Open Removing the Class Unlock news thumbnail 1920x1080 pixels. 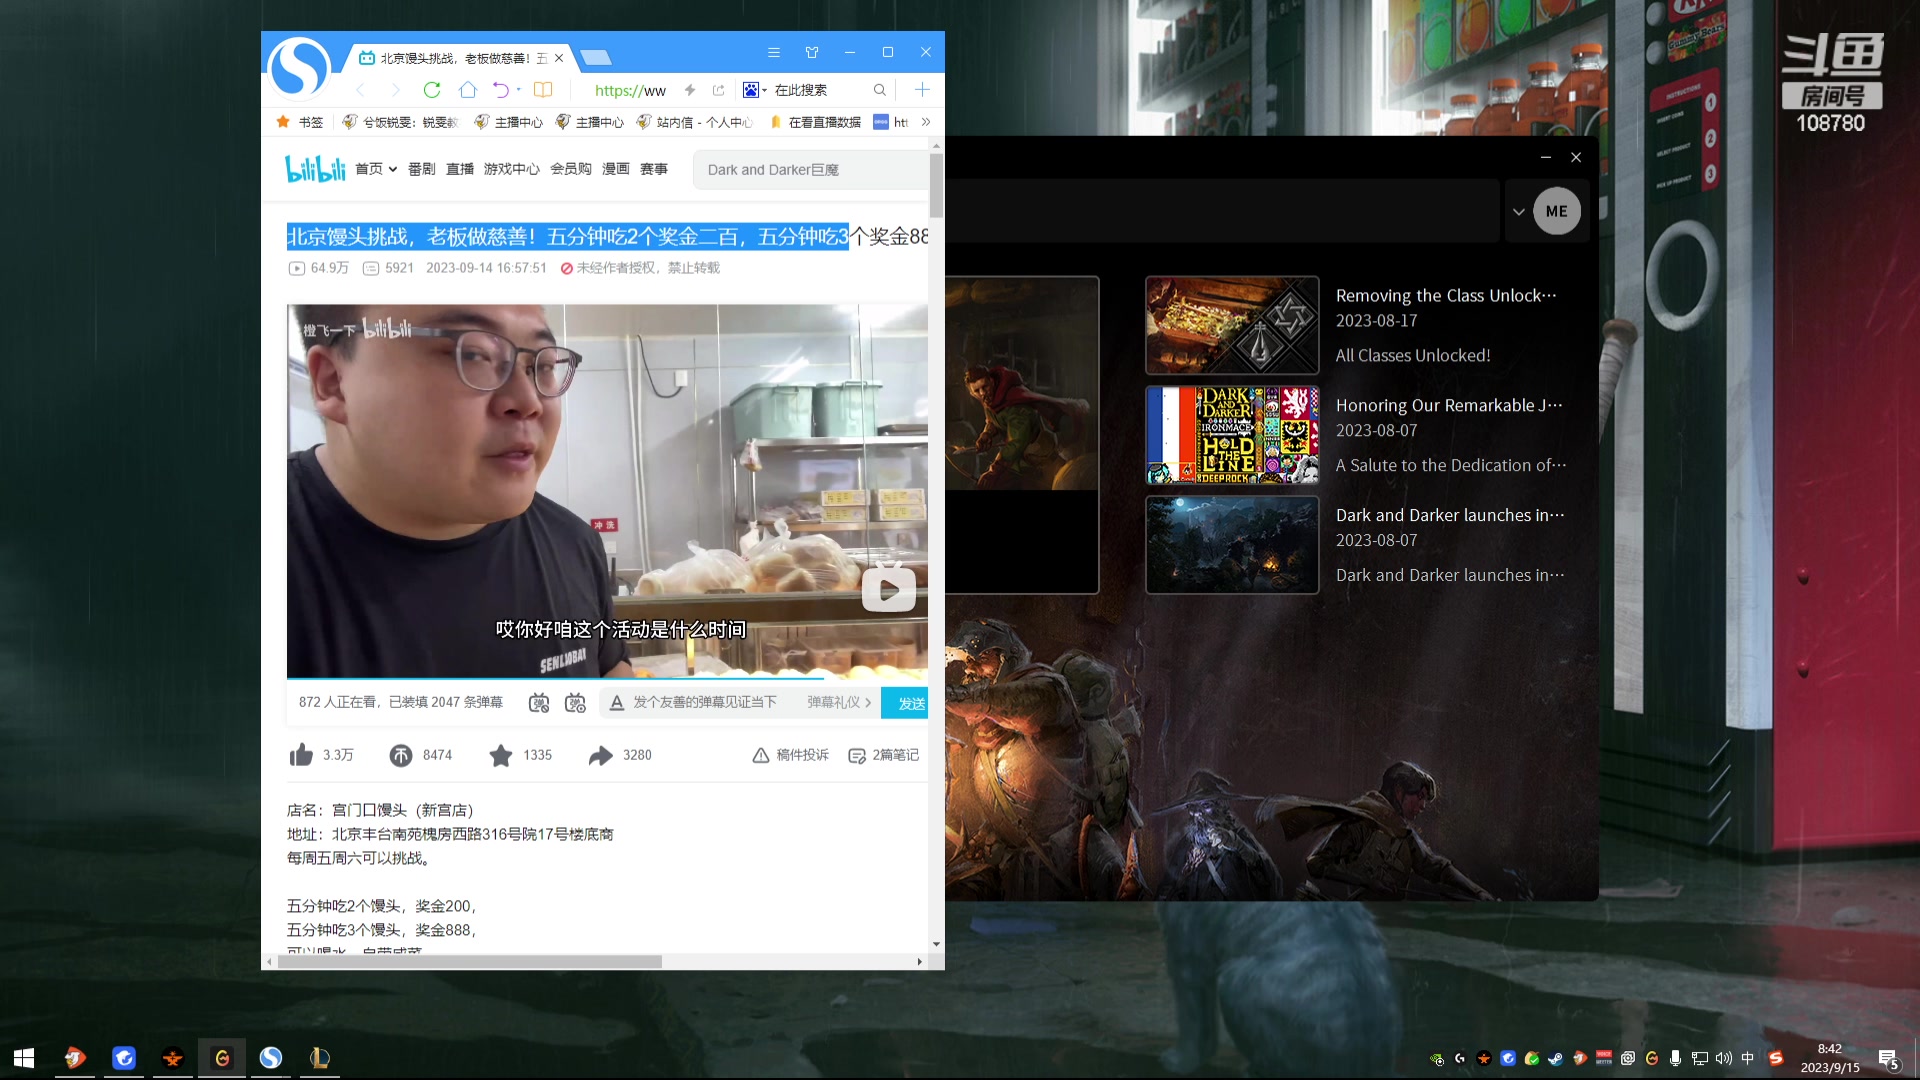[x=1232, y=325]
